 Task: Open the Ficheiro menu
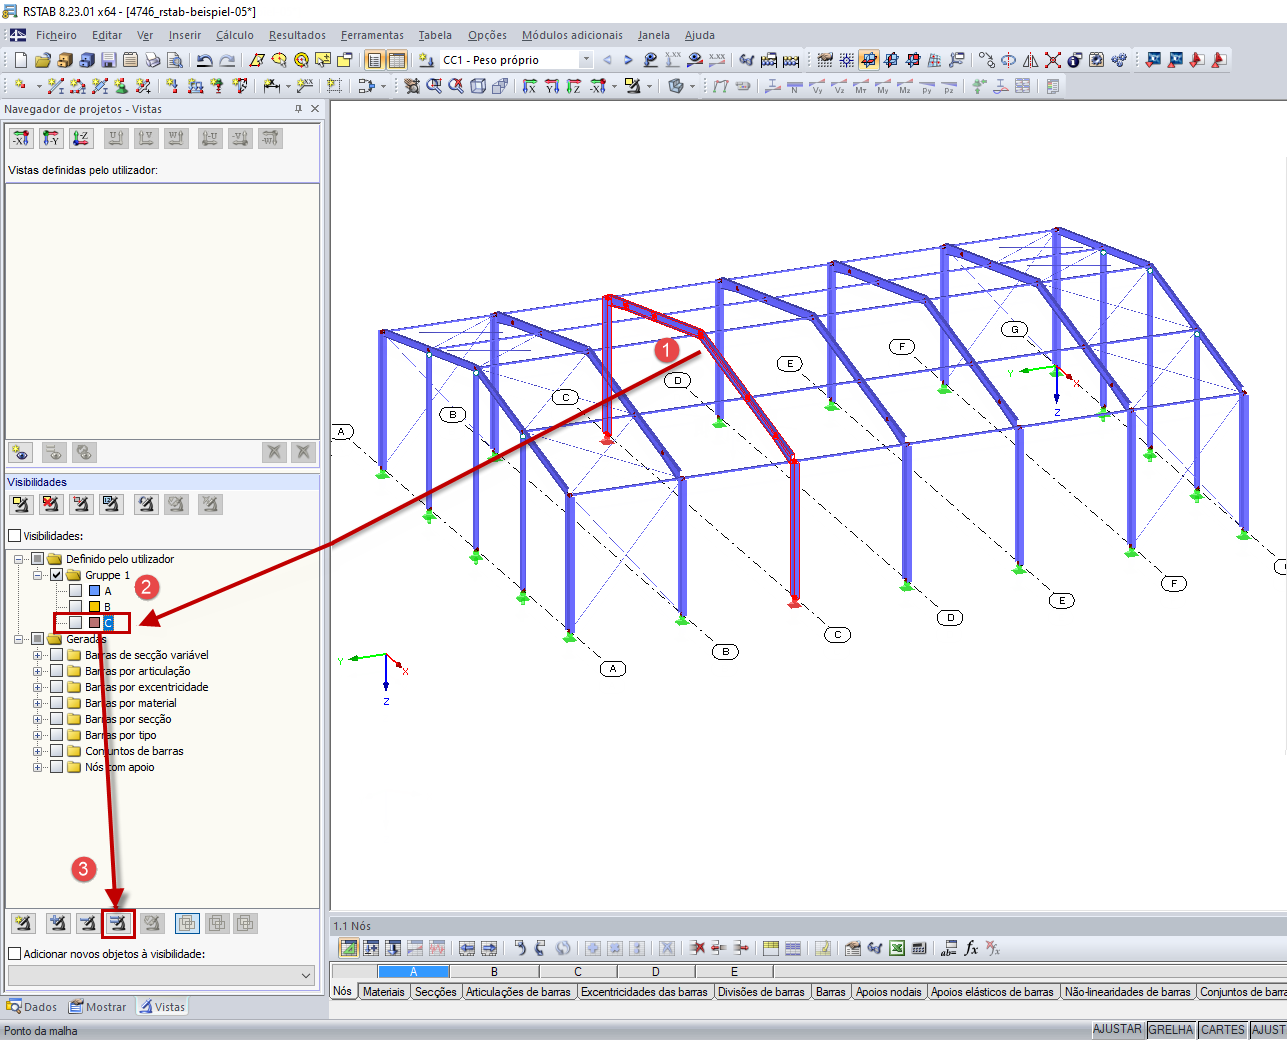point(56,35)
